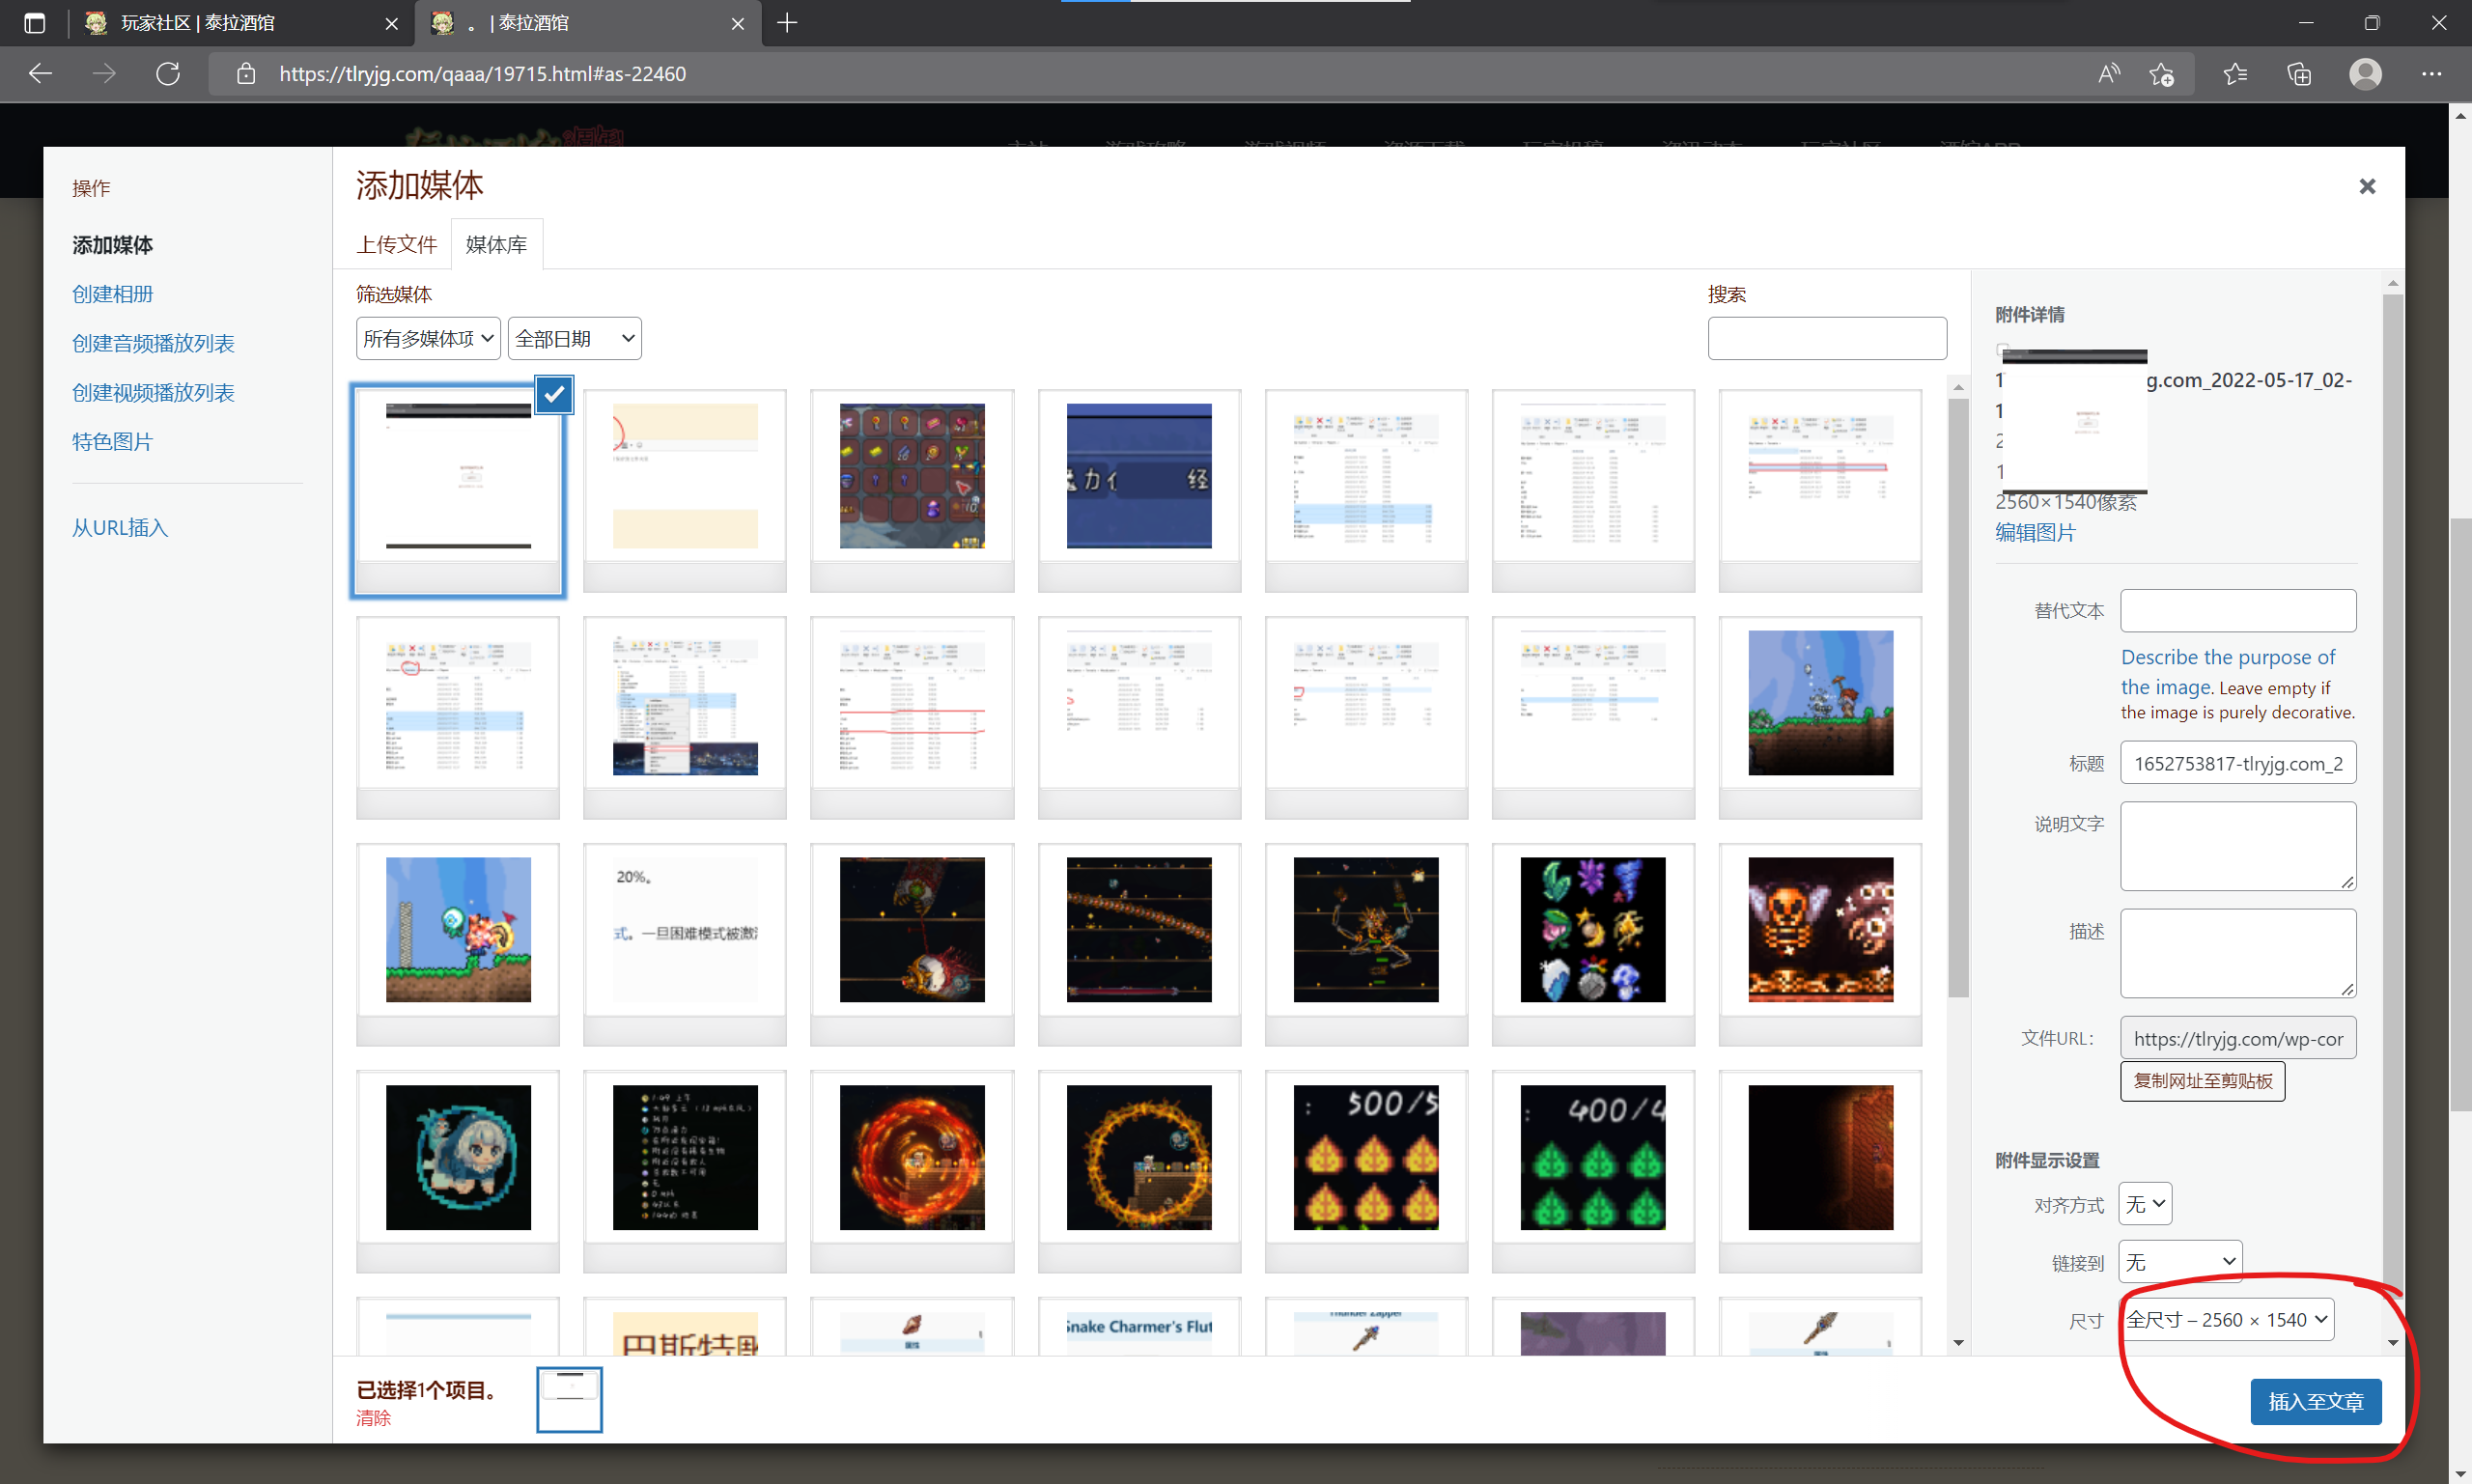The image size is (2472, 1484).
Task: Click the browser back arrow
Action: [40, 74]
